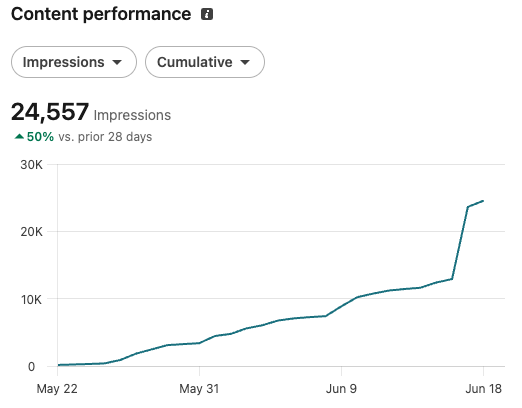Click the Jun 9 date axis label
The width and height of the screenshot is (522, 408).
(341, 389)
